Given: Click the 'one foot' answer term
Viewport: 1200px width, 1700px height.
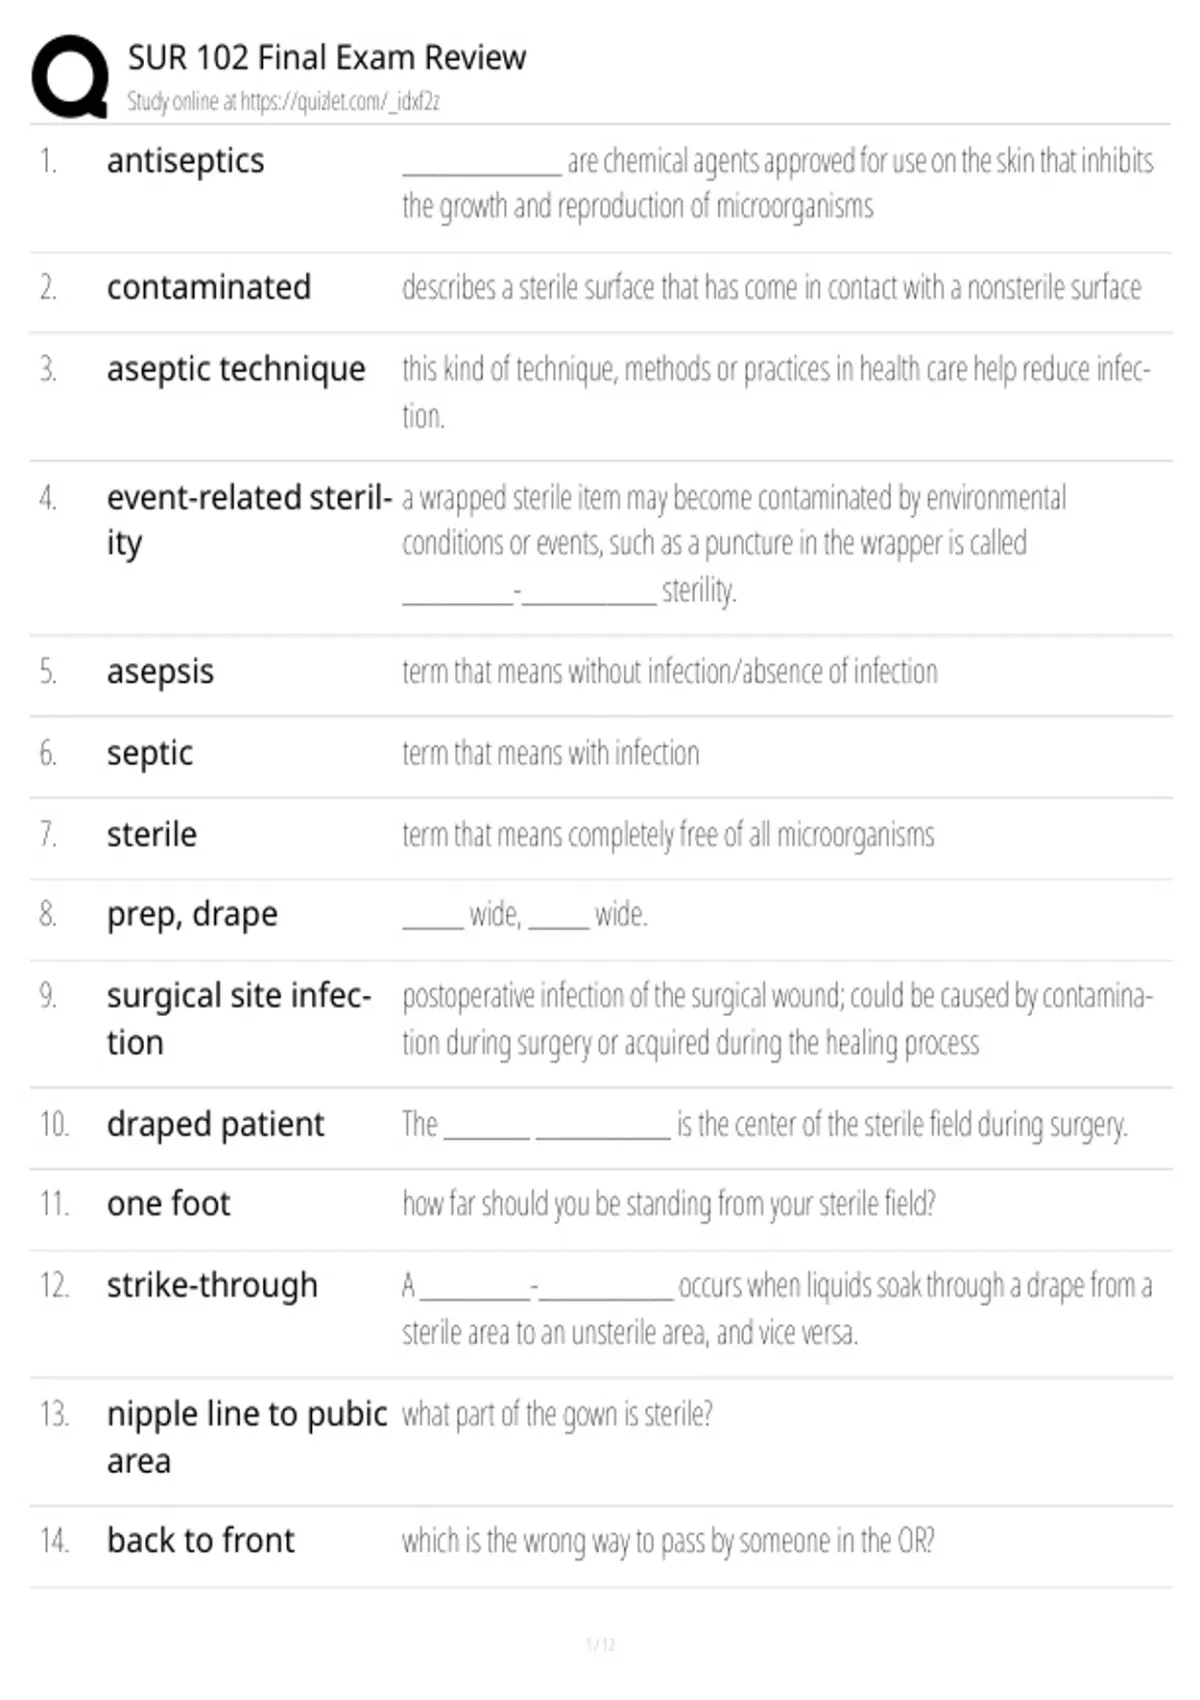Looking at the screenshot, I should pyautogui.click(x=168, y=1204).
